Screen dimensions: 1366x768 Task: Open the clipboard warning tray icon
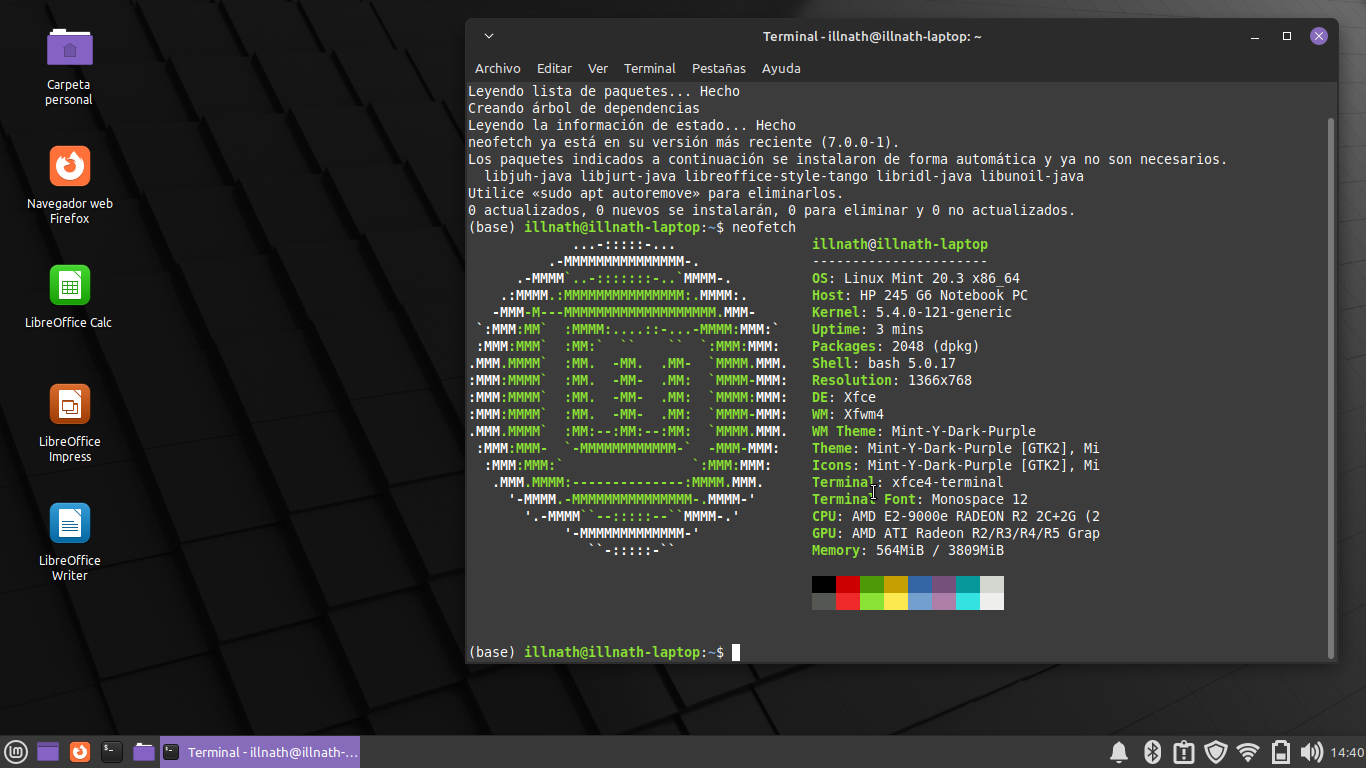[1183, 752]
